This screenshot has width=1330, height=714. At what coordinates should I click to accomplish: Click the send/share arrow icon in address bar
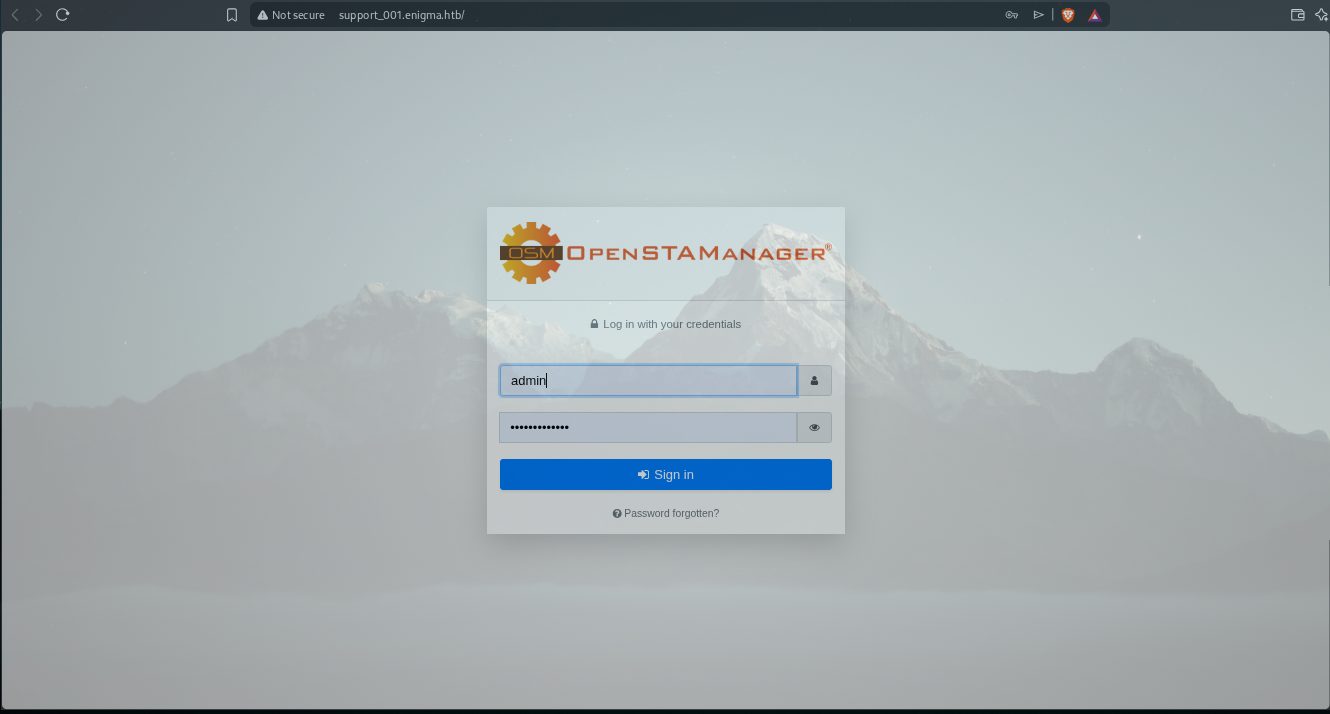click(1038, 15)
